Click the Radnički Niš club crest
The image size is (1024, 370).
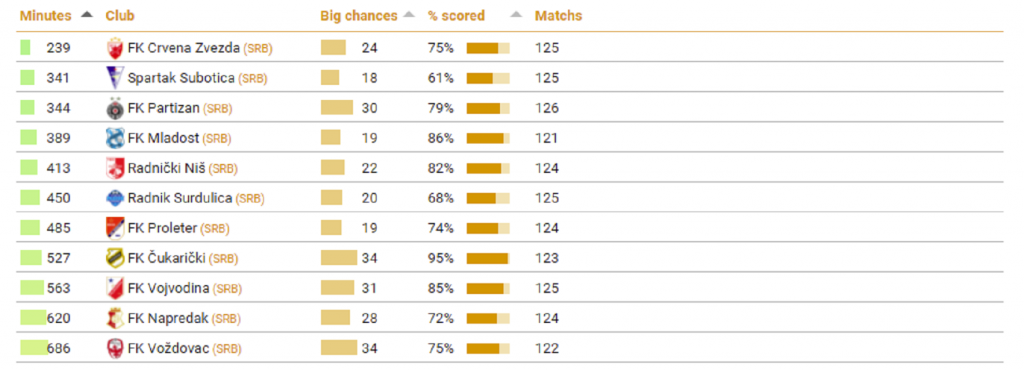tap(114, 168)
